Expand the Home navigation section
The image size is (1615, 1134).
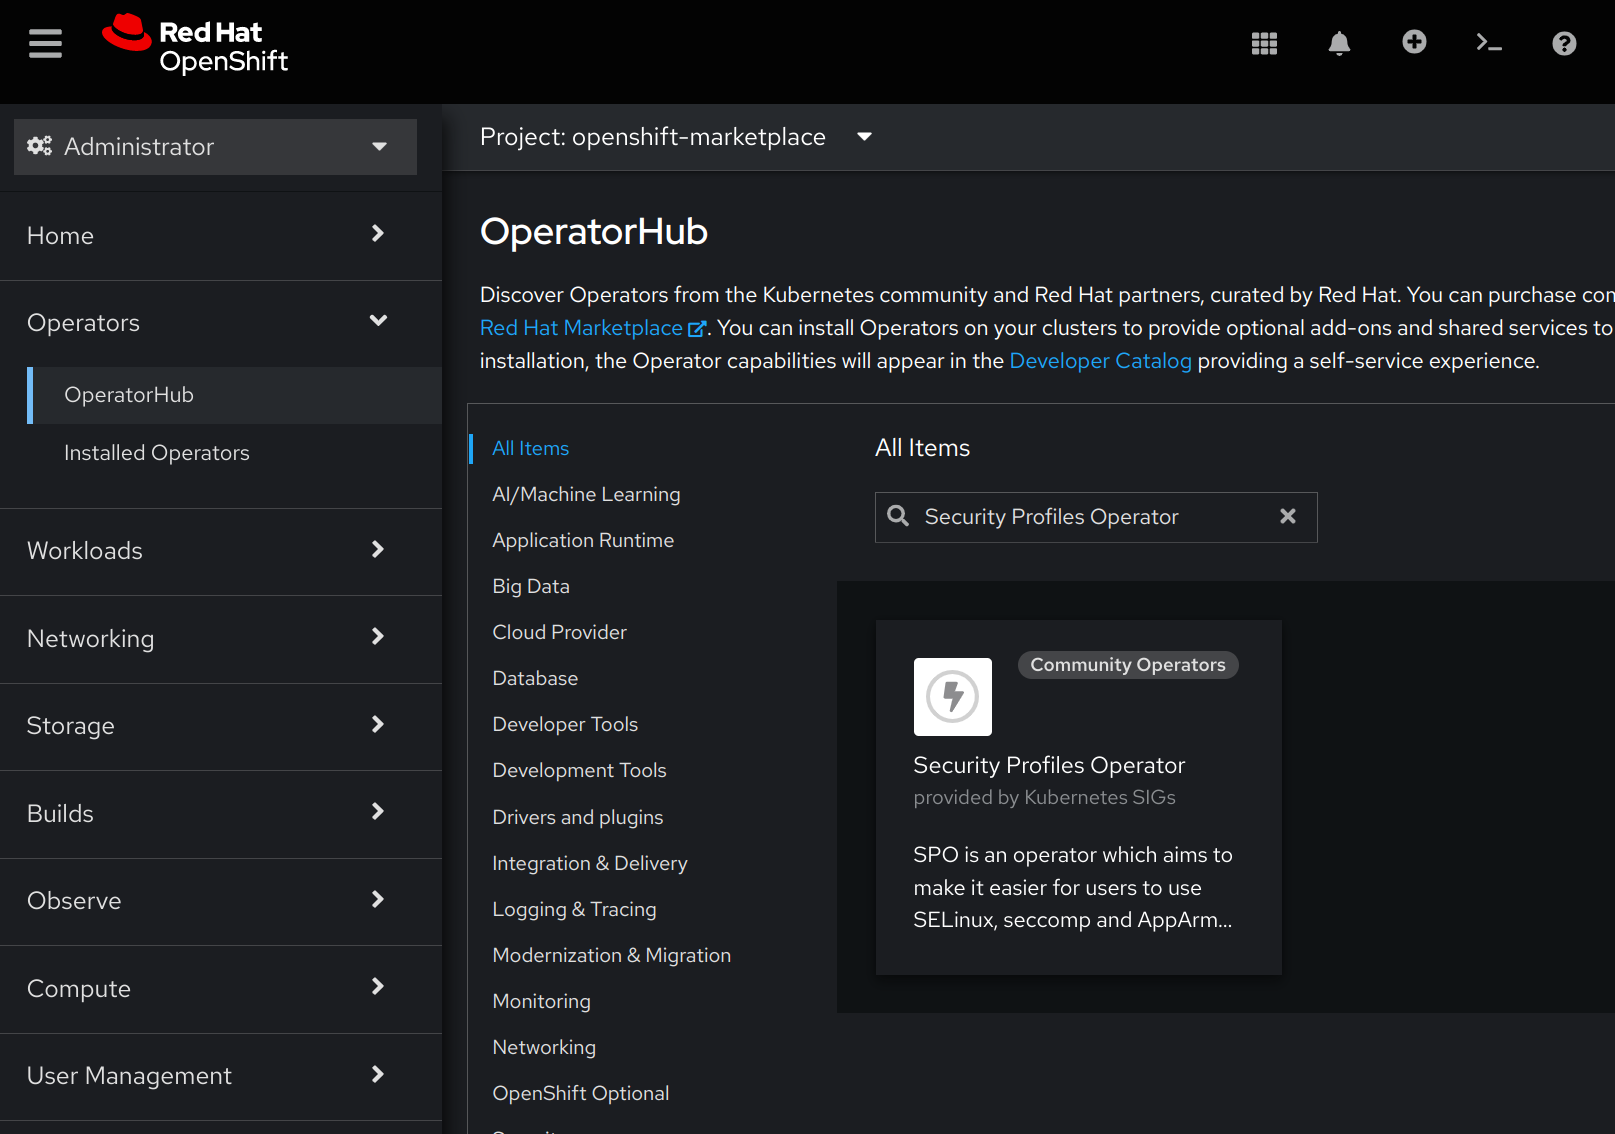pos(221,235)
